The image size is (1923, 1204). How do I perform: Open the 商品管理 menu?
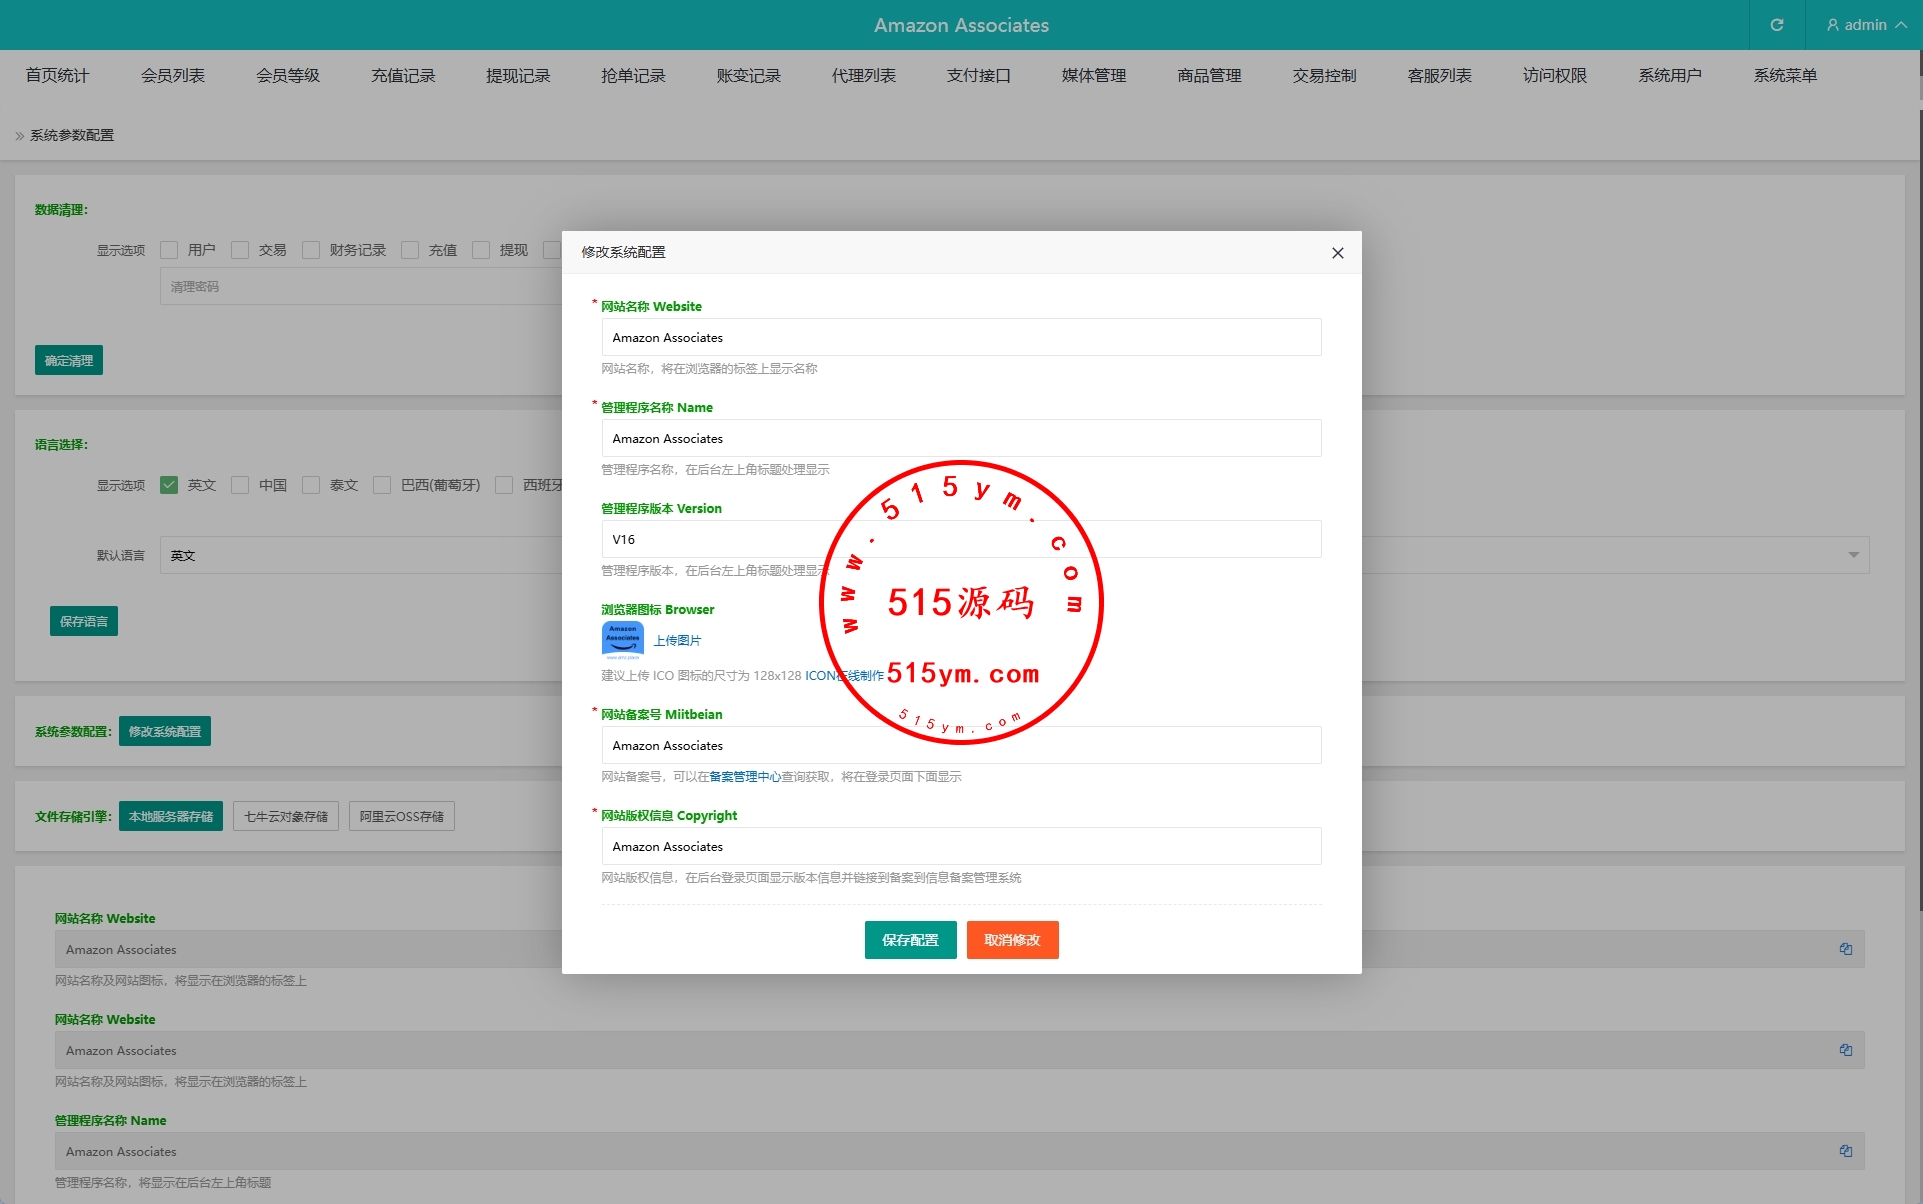coord(1209,76)
